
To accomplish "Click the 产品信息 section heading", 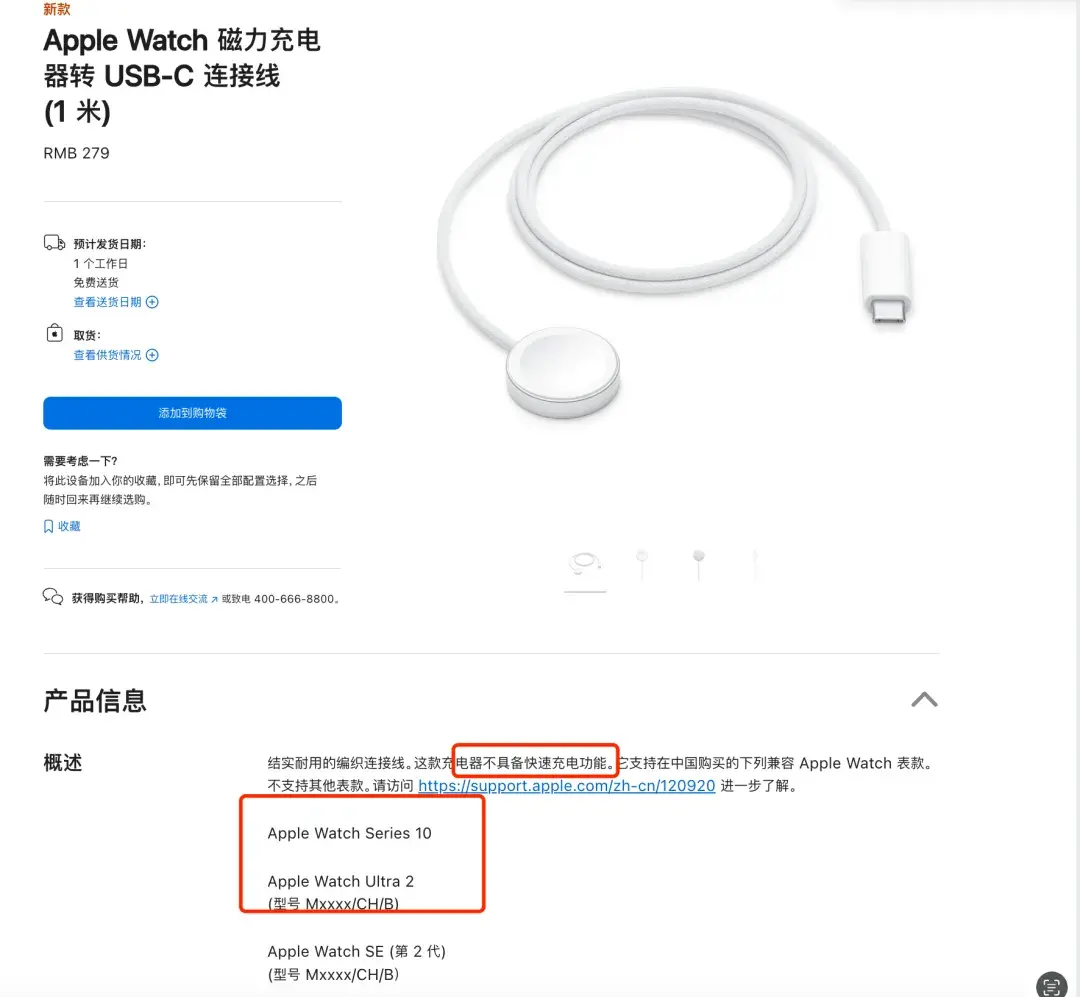I will click(95, 701).
